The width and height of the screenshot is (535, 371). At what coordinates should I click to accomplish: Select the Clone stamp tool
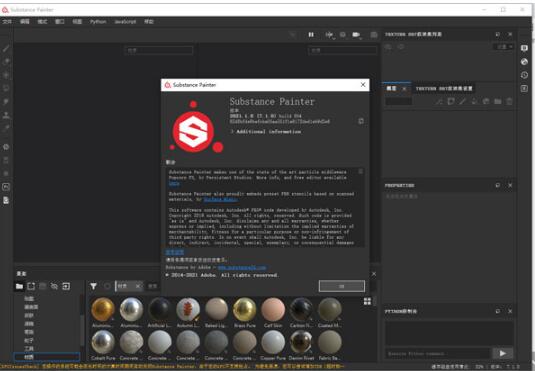(x=6, y=115)
